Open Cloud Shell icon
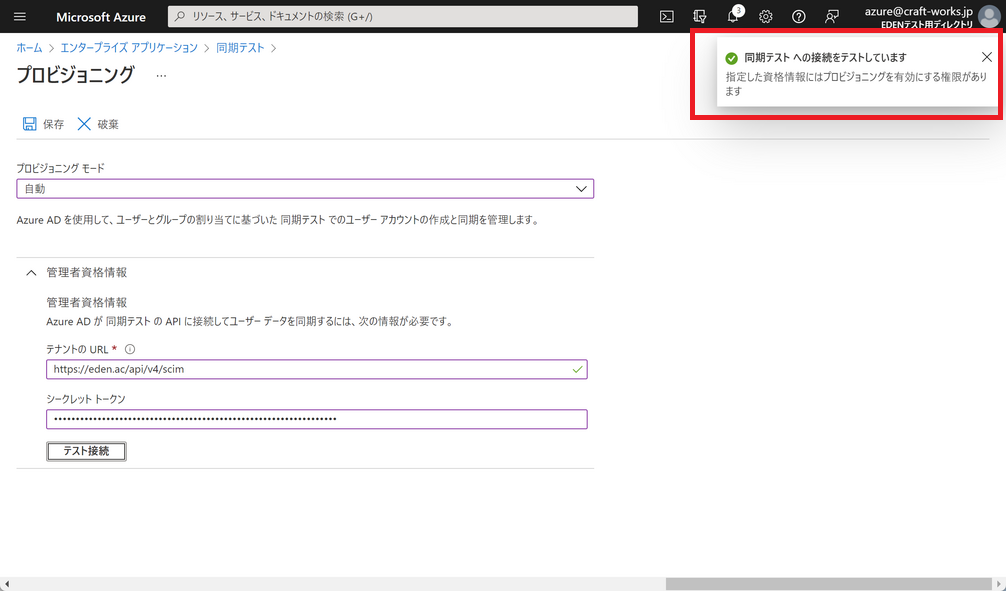 (x=667, y=17)
